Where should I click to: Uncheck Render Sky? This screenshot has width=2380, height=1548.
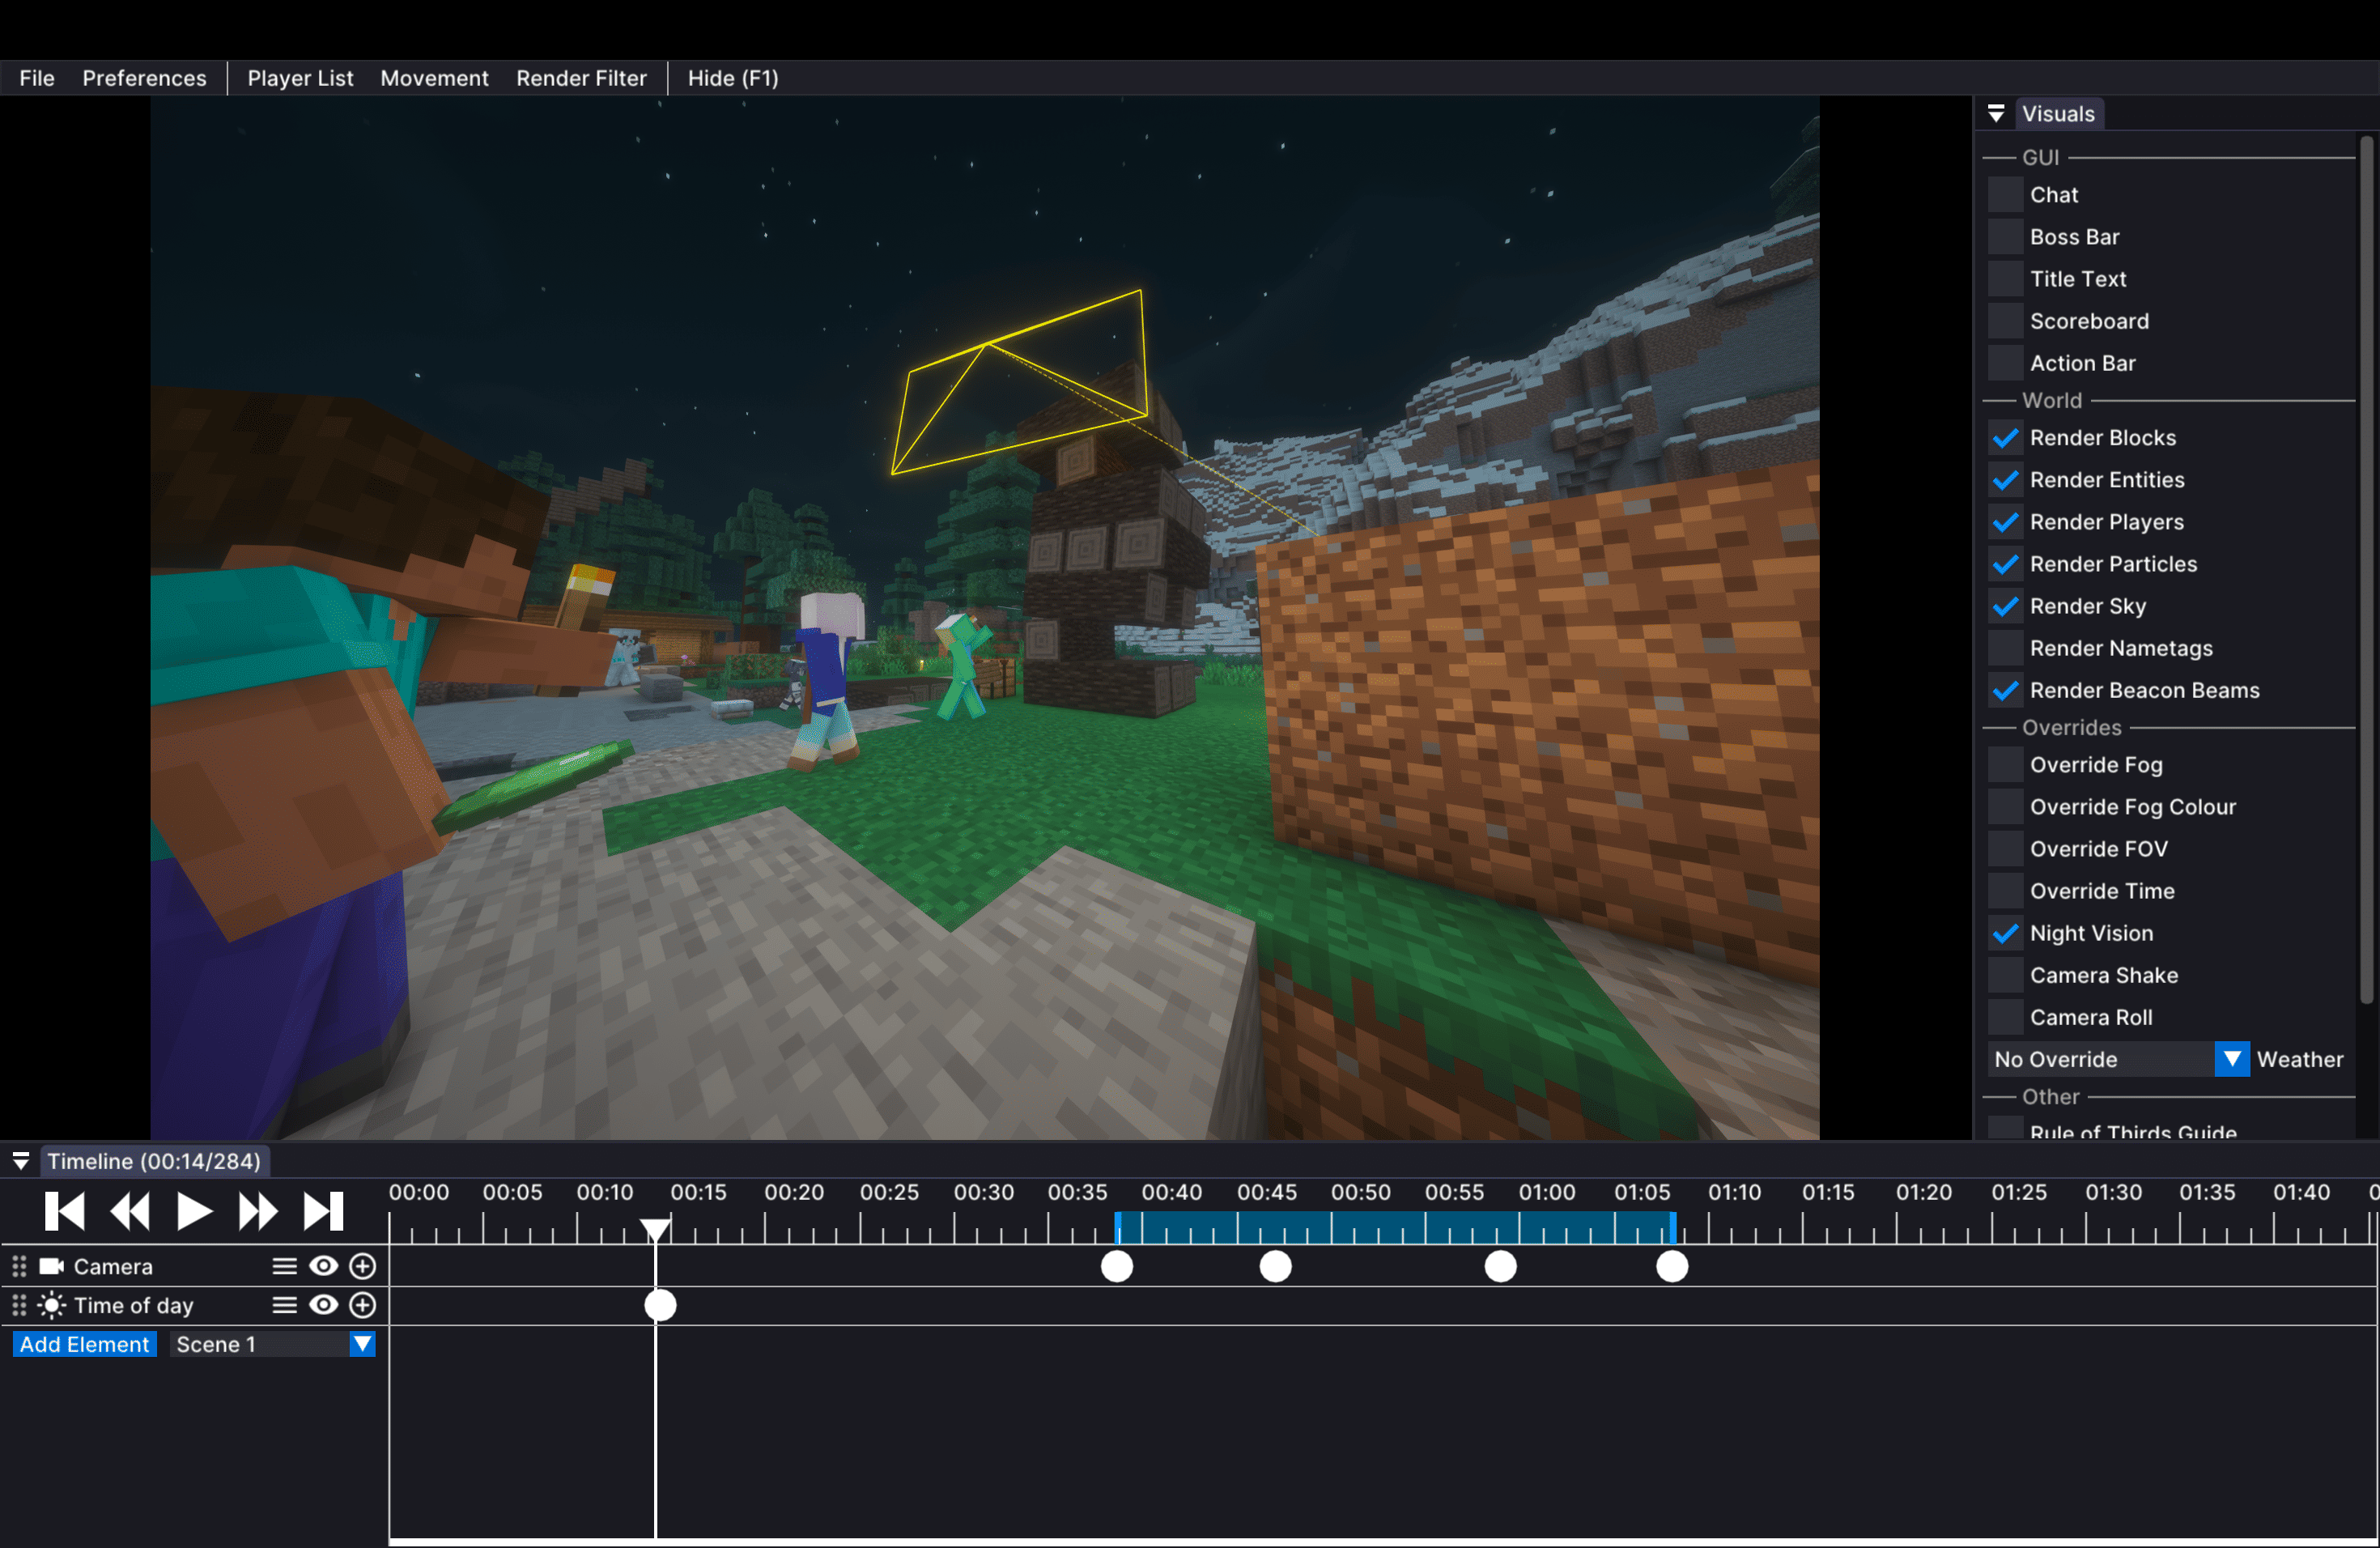point(2005,606)
